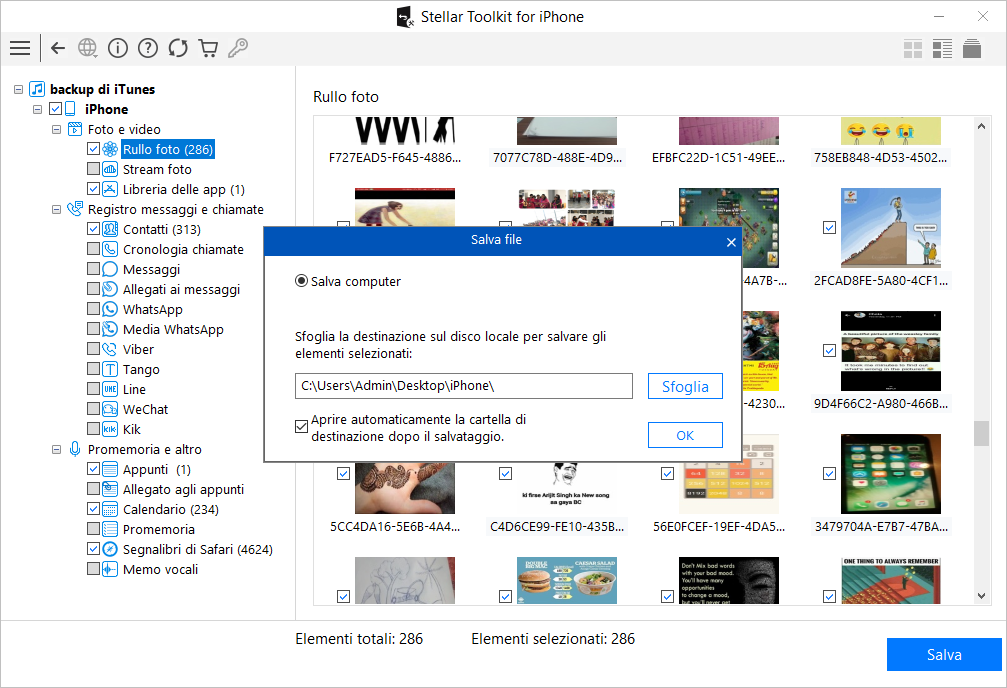The width and height of the screenshot is (1007, 688).
Task: Open the hamburger menu
Action: (x=19, y=48)
